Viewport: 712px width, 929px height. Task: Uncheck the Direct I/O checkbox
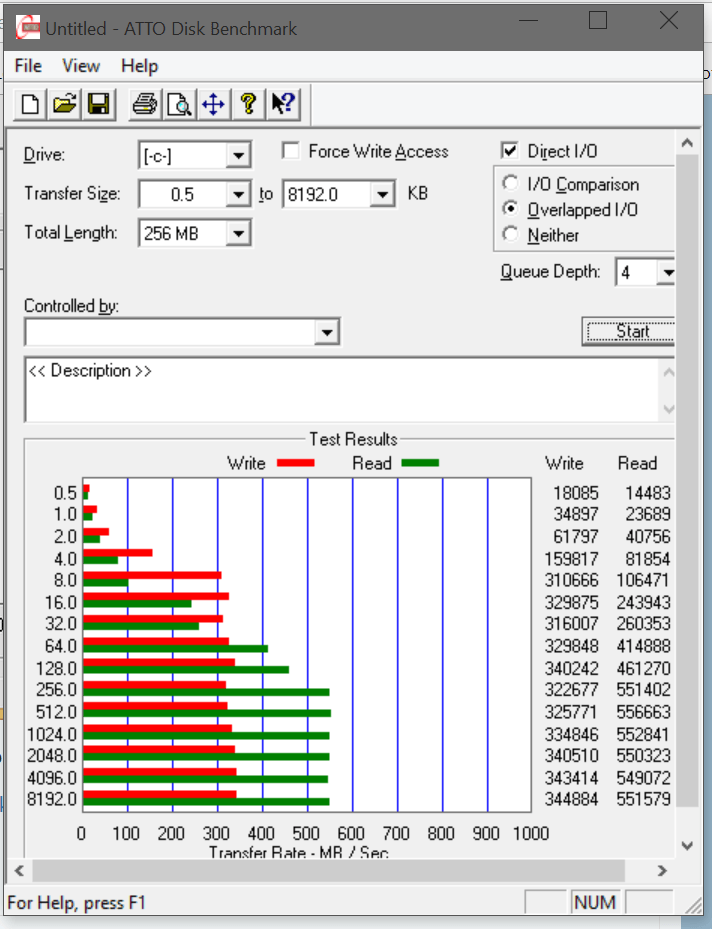510,151
